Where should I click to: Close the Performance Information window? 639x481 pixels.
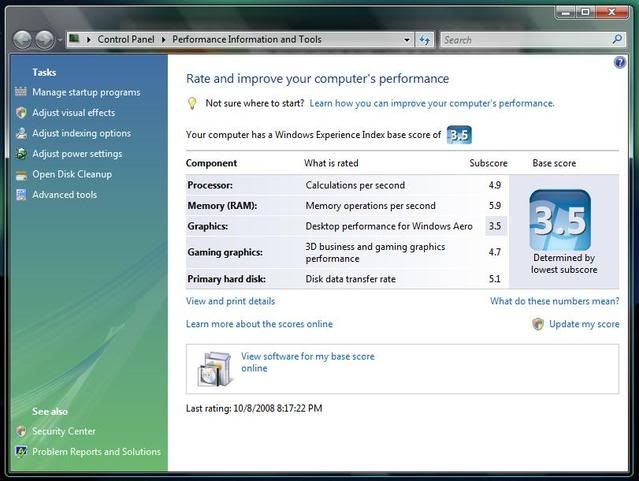click(611, 13)
